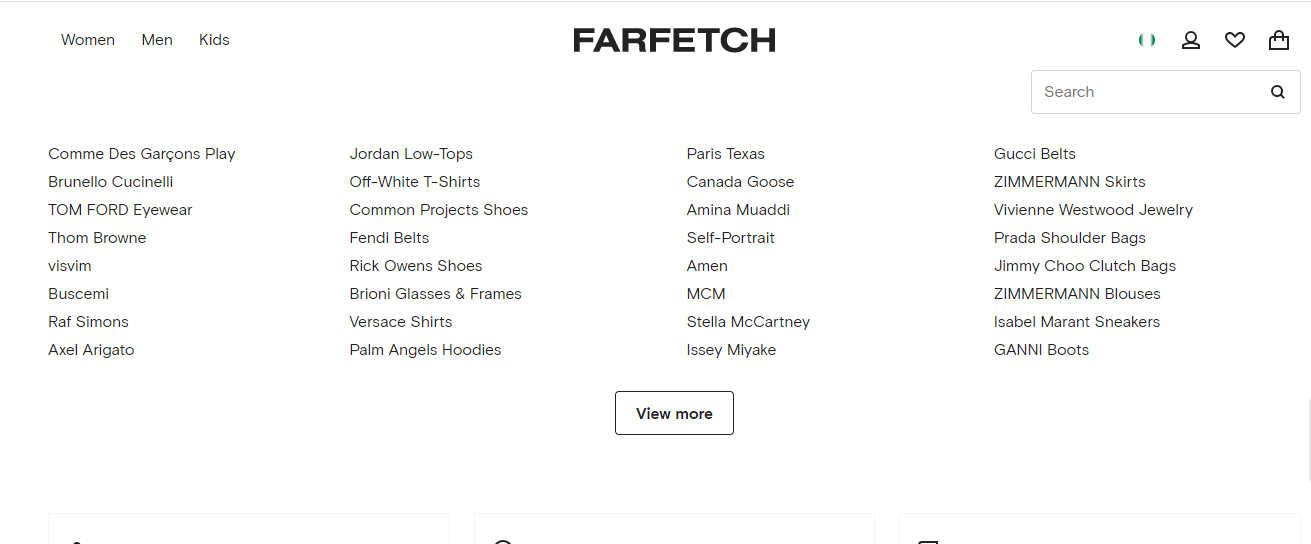The image size is (1311, 544).
Task: Open Comme Des Garçons Play link
Action: pos(142,154)
